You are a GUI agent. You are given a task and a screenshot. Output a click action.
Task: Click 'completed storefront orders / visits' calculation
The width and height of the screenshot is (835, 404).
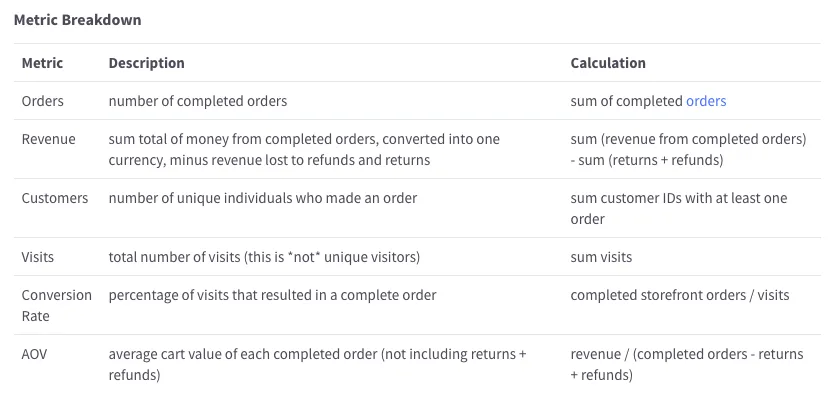680,295
